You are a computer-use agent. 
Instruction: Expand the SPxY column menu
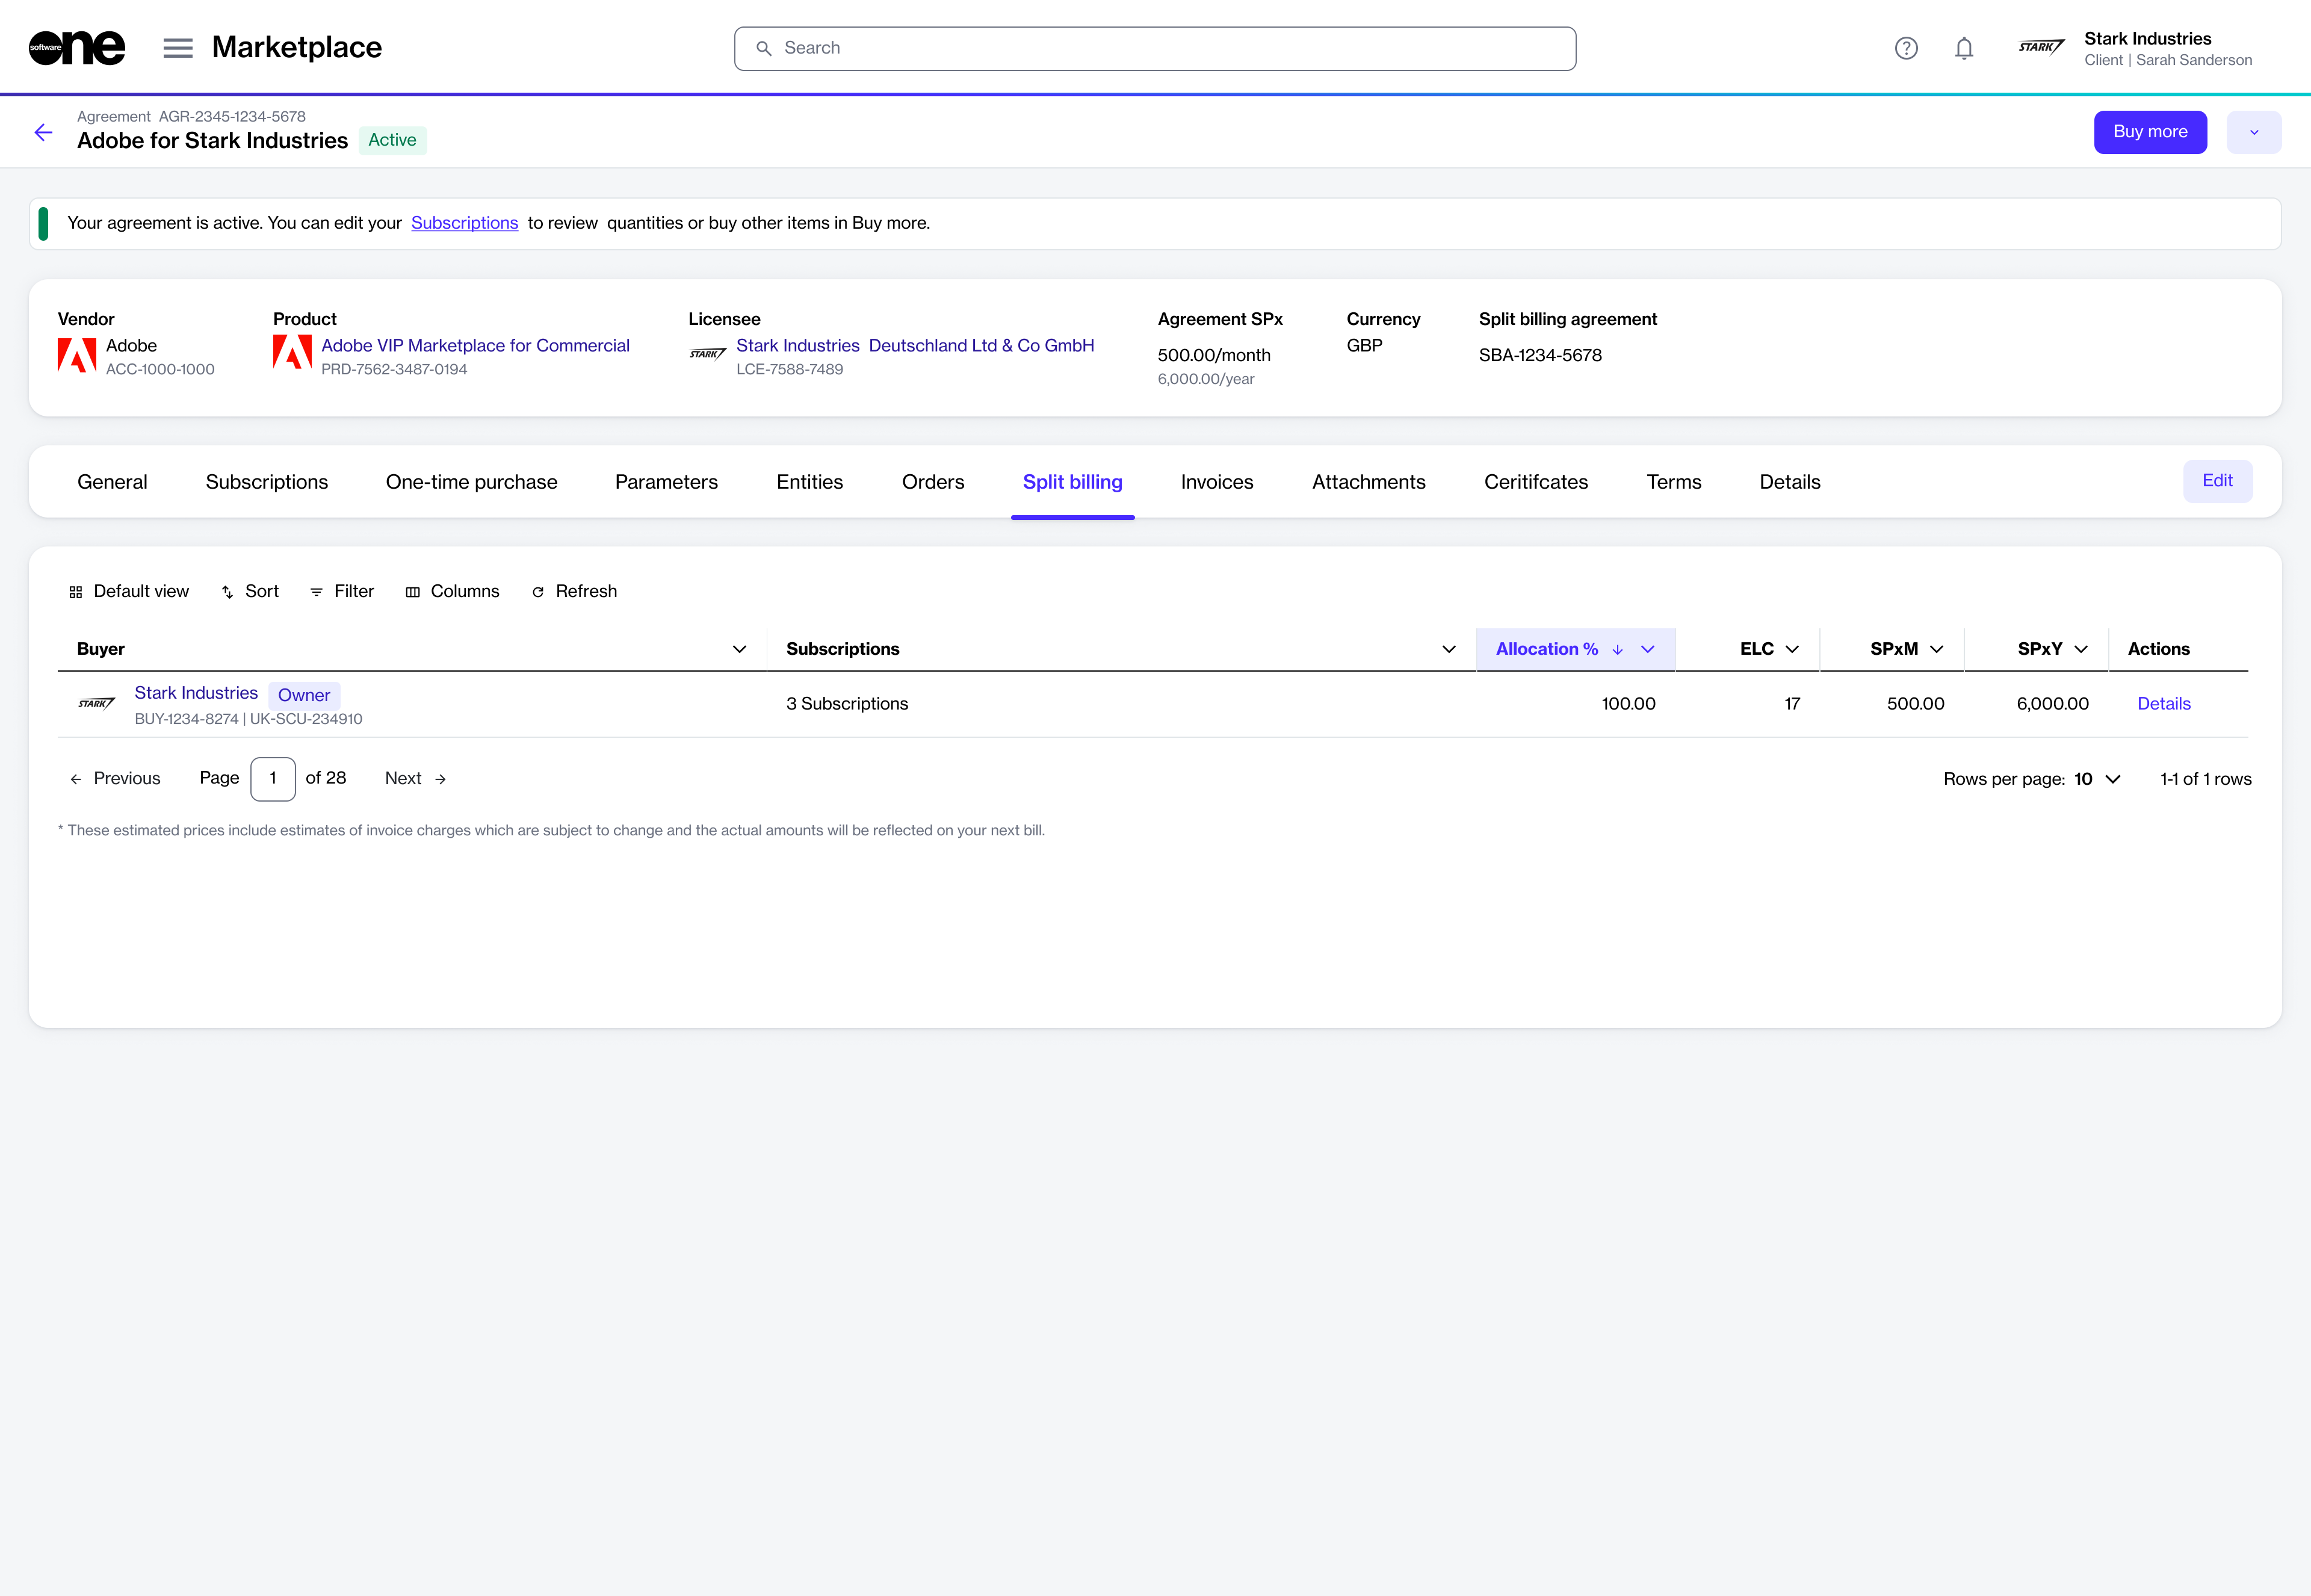[x=2081, y=649]
